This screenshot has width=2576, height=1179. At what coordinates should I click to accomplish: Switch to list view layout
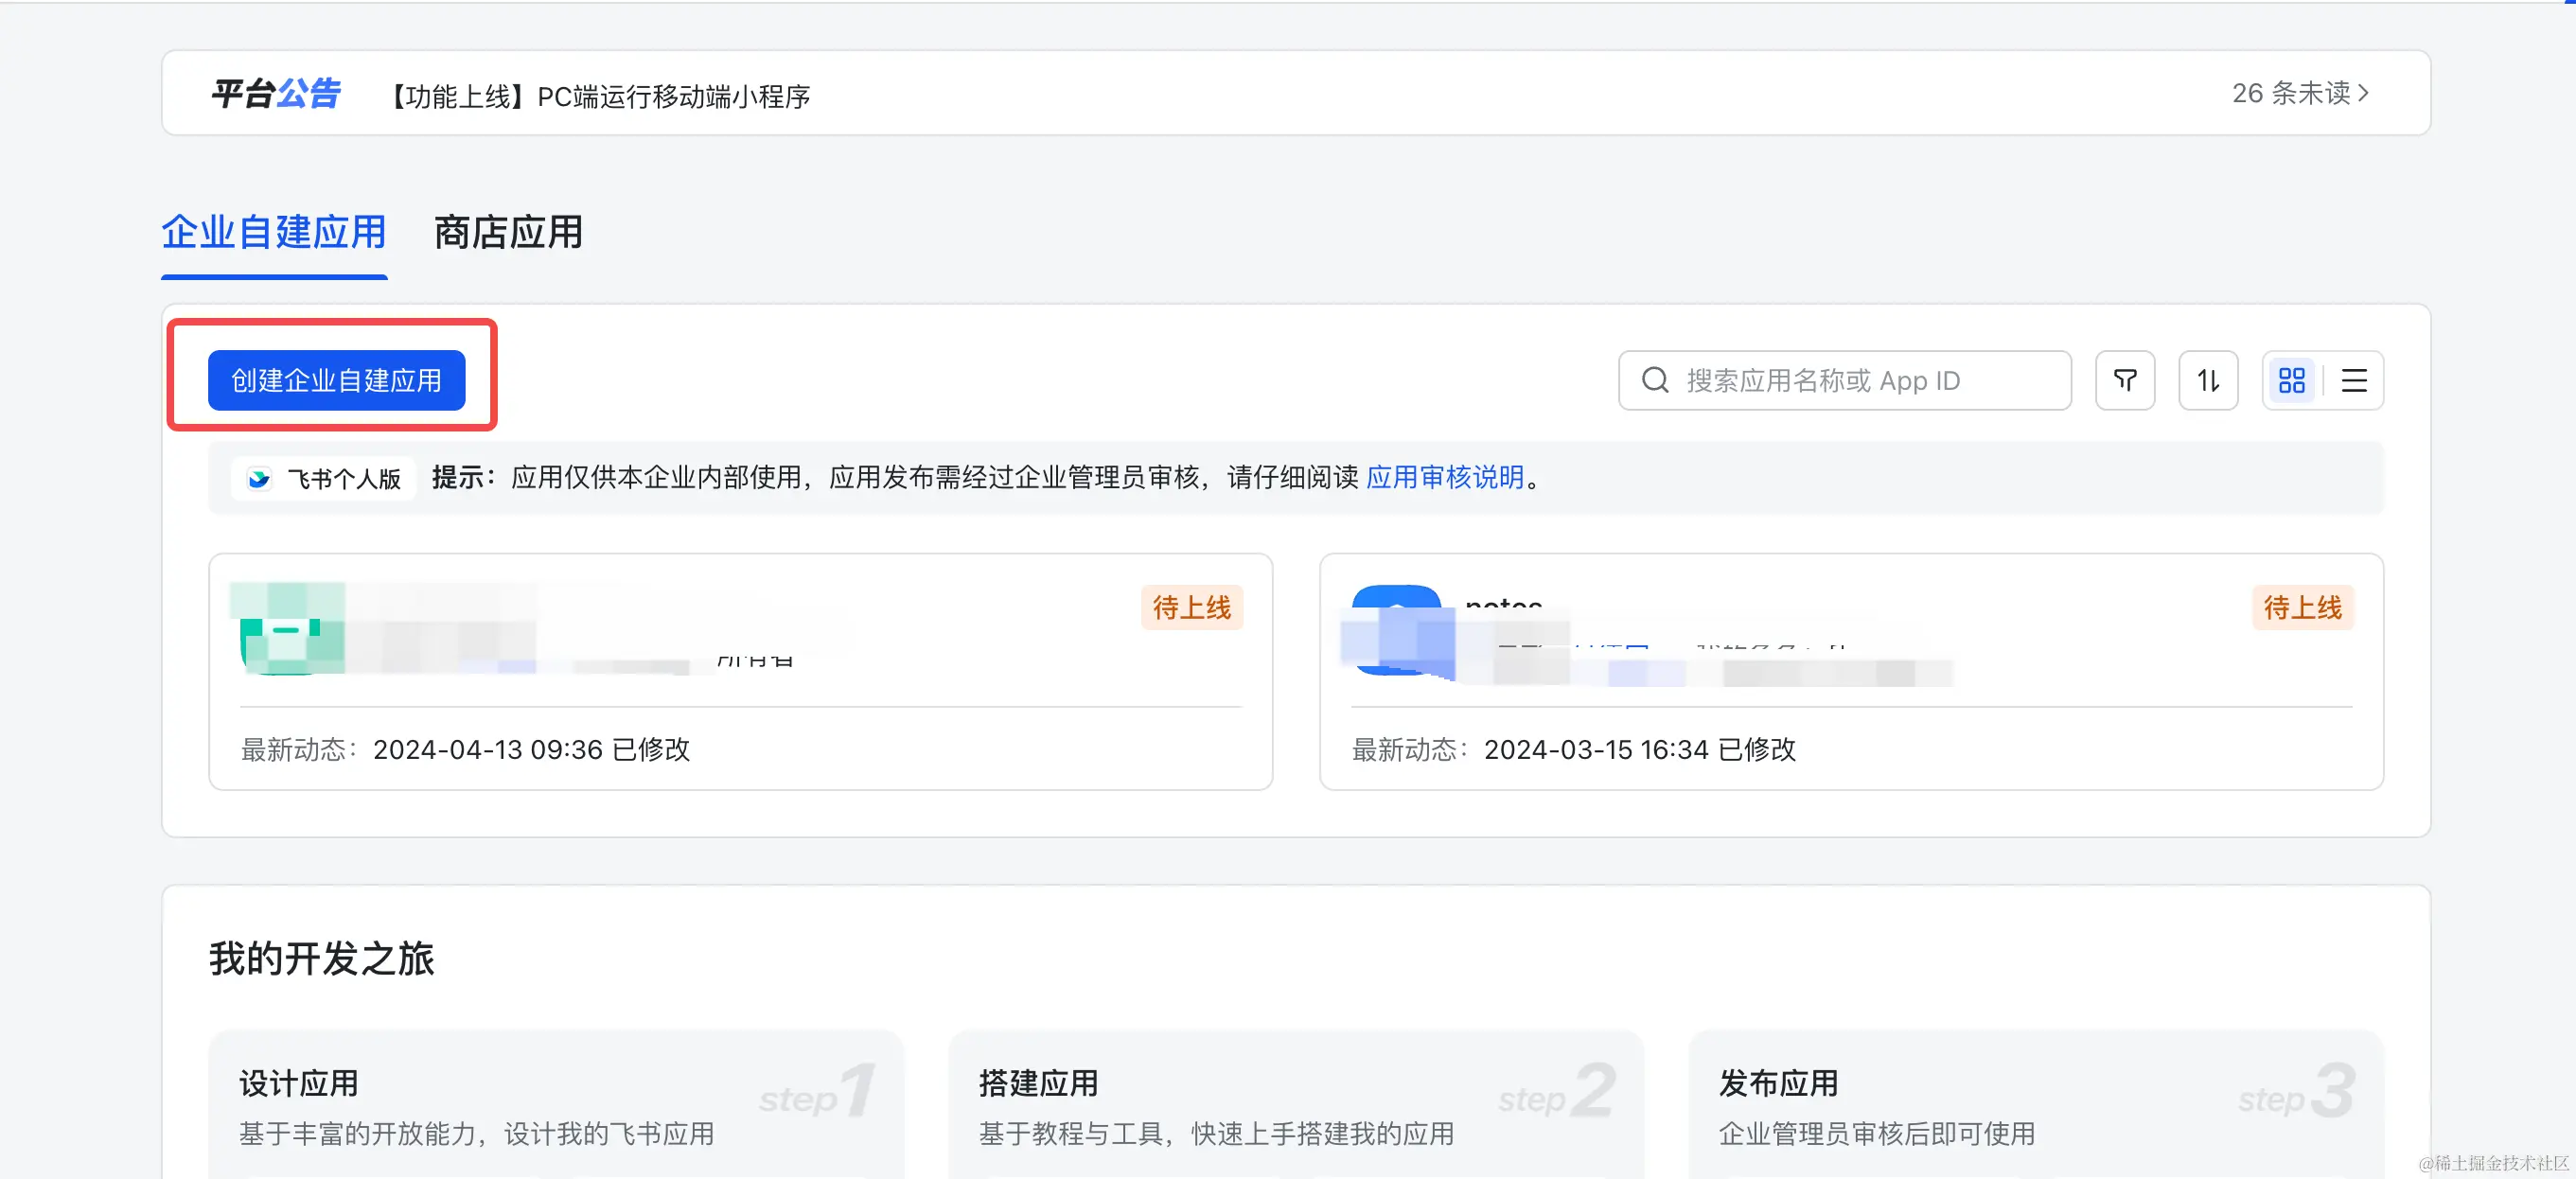(2354, 380)
